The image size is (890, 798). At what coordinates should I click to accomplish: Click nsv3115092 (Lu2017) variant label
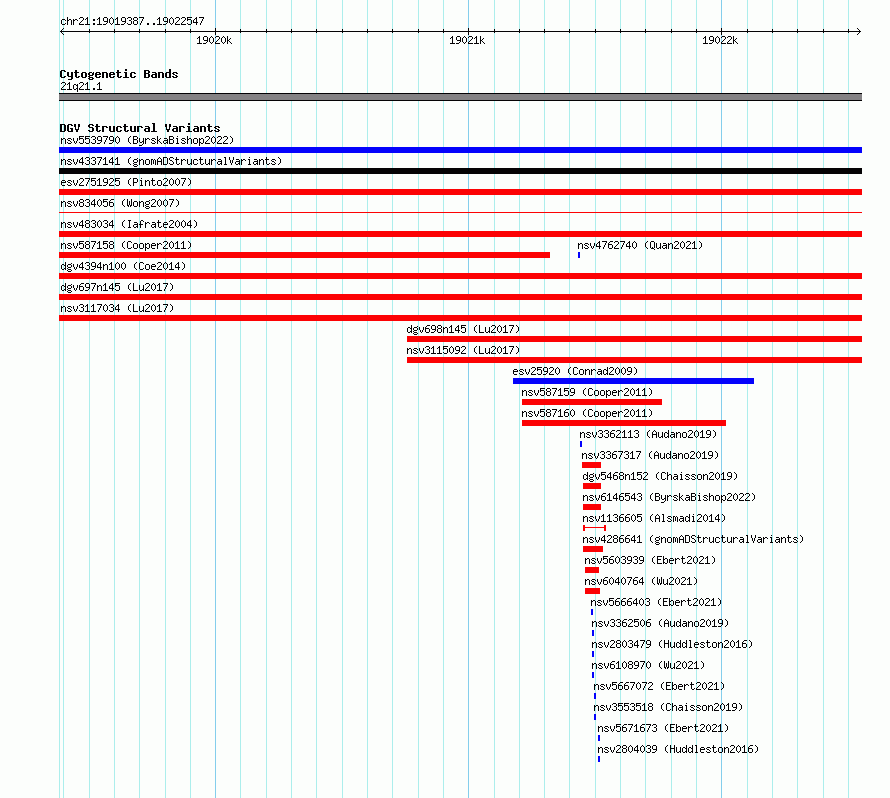click(x=463, y=350)
